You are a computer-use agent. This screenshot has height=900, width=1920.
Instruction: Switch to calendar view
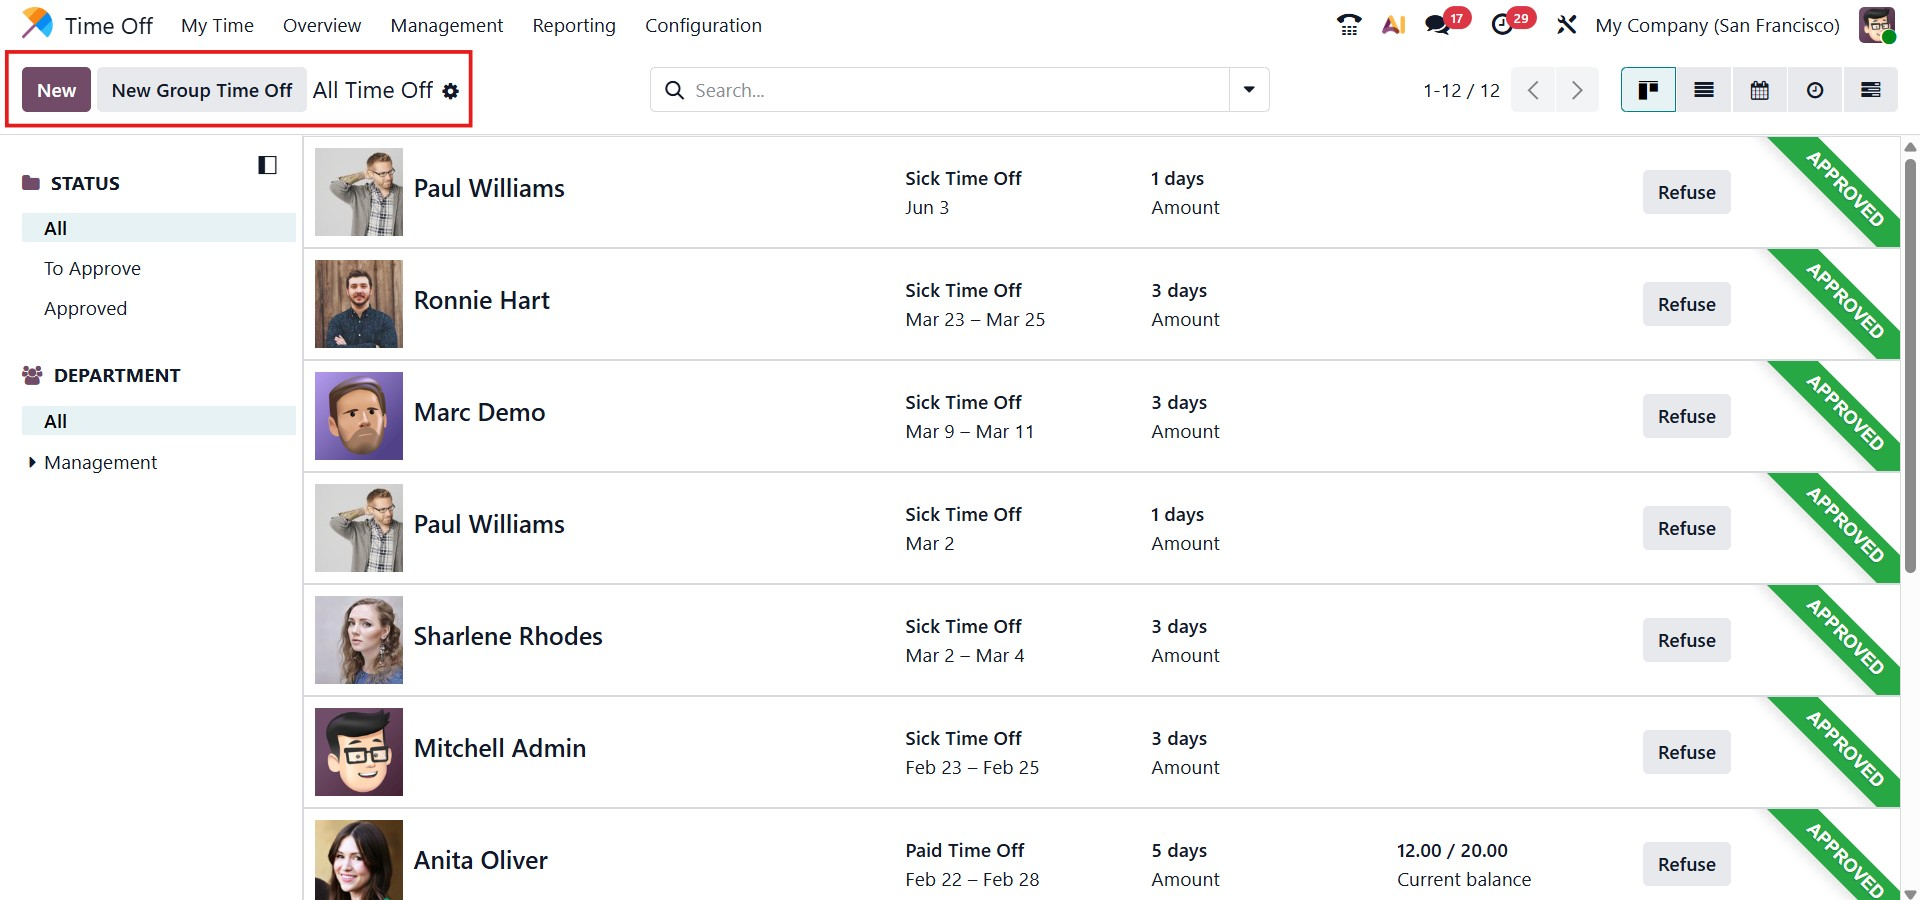[x=1759, y=90]
